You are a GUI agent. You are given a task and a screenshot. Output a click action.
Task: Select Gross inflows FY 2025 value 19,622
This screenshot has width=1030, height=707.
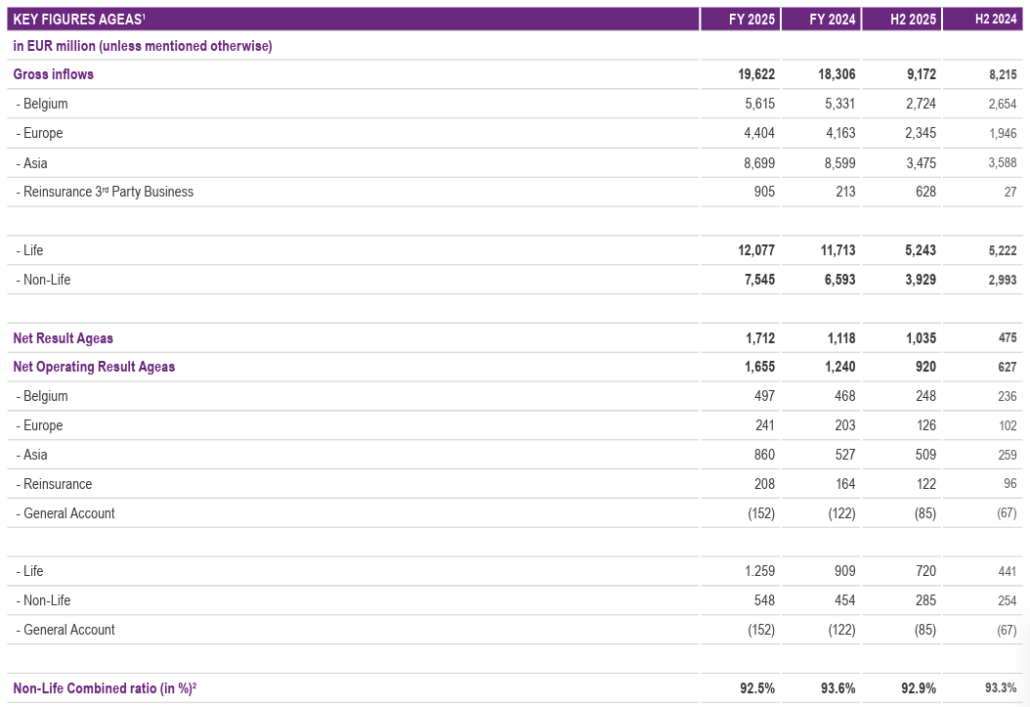pos(756,74)
